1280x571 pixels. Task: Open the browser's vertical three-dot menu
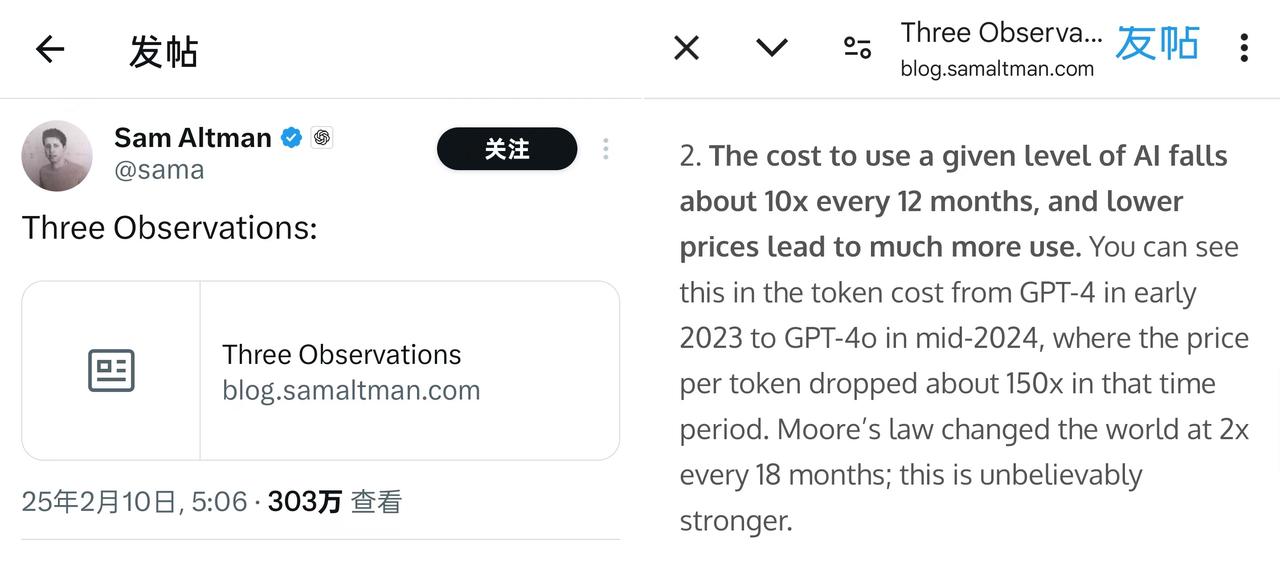click(x=1244, y=47)
